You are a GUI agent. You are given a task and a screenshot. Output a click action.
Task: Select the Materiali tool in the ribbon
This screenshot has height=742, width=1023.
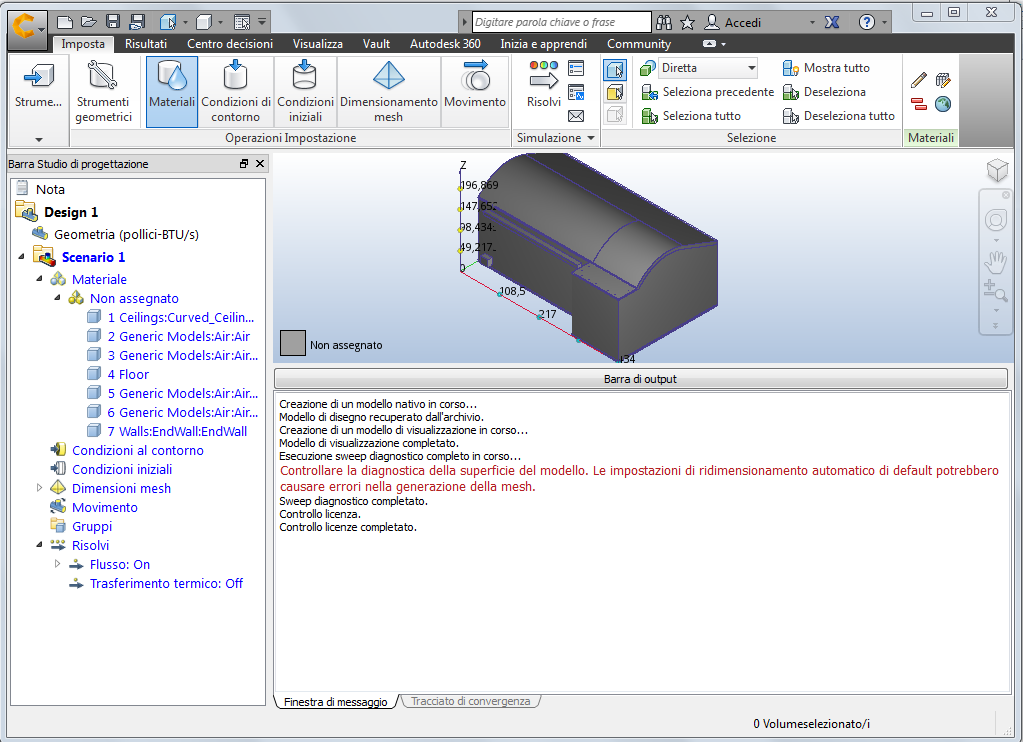pos(171,90)
